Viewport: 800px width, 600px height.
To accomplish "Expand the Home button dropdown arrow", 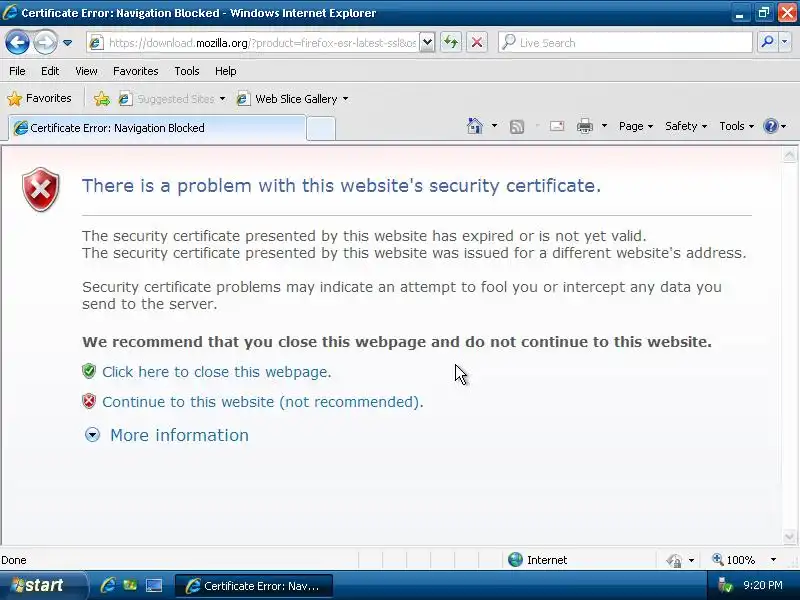I will click(494, 126).
